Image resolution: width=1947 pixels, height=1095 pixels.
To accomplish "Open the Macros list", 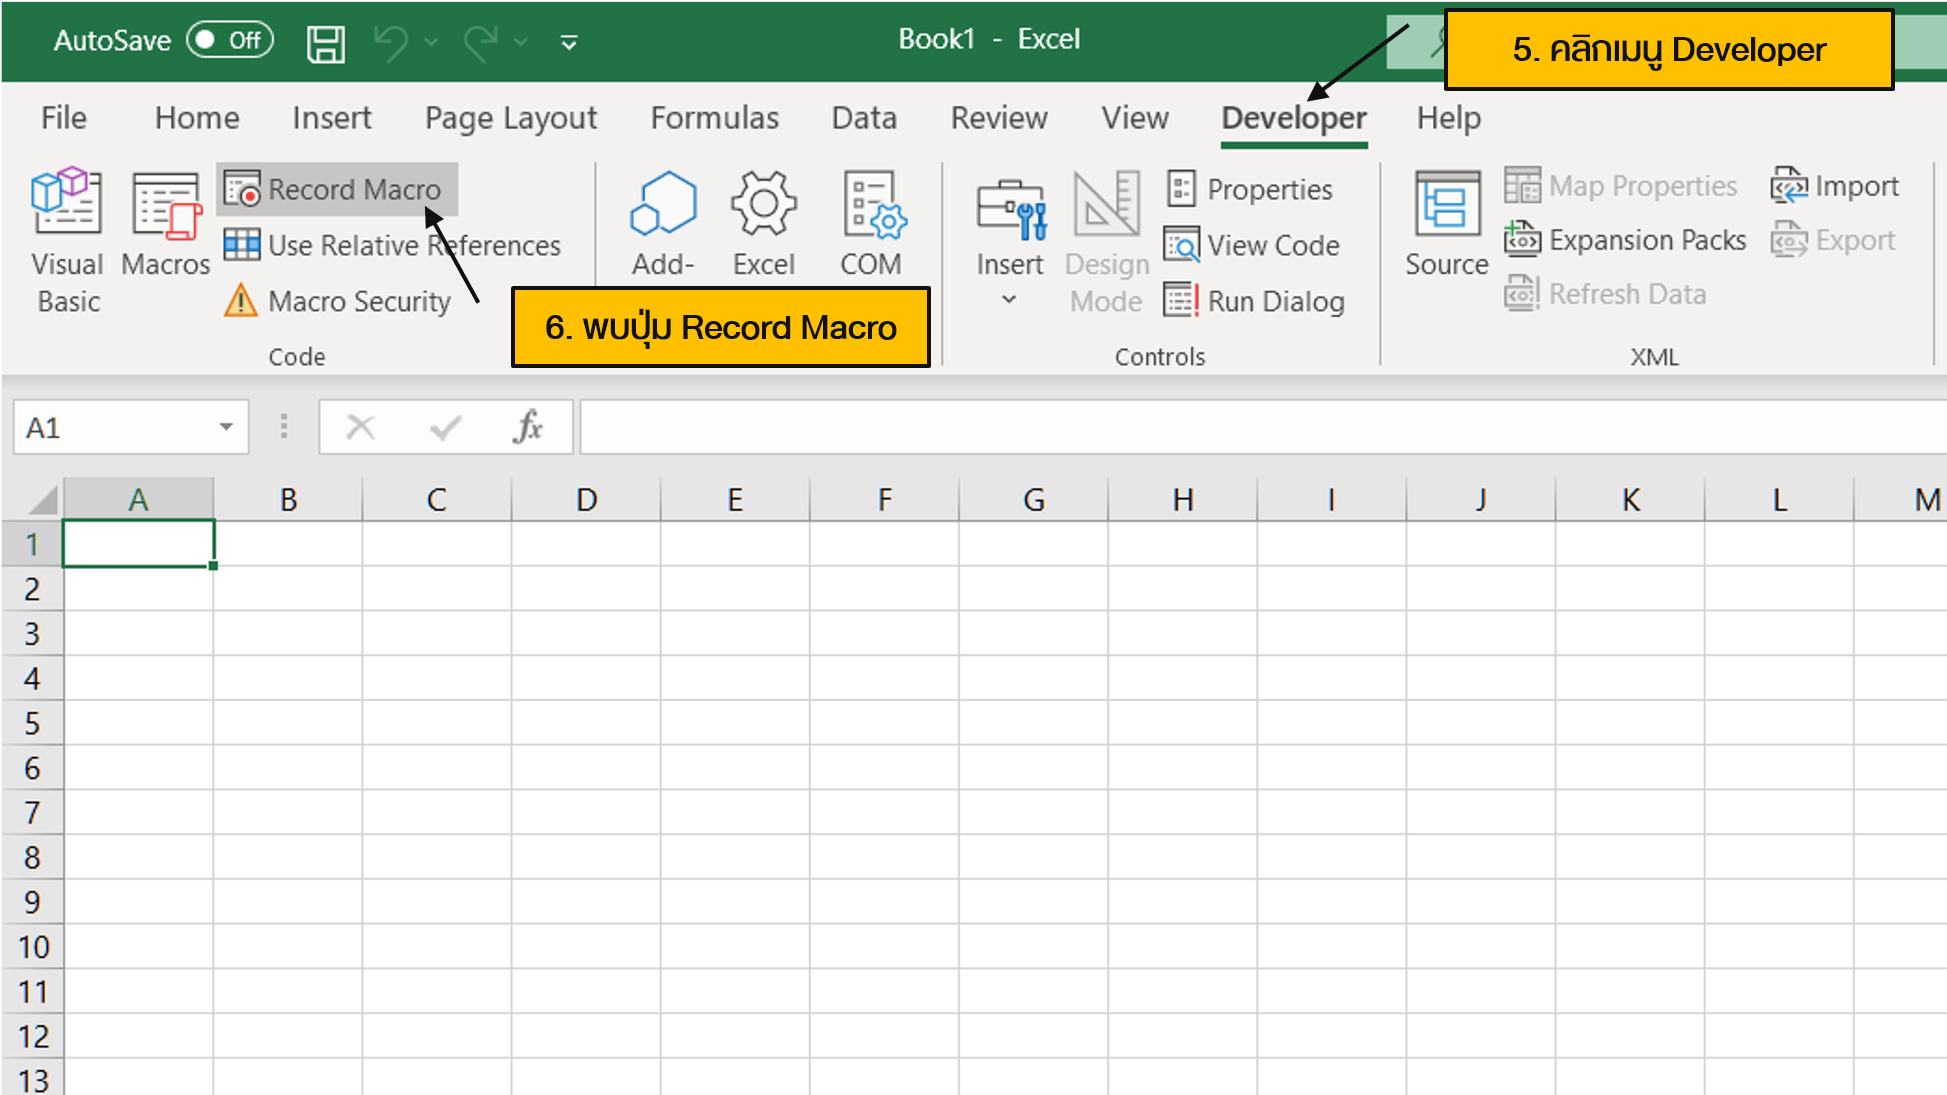I will (165, 226).
